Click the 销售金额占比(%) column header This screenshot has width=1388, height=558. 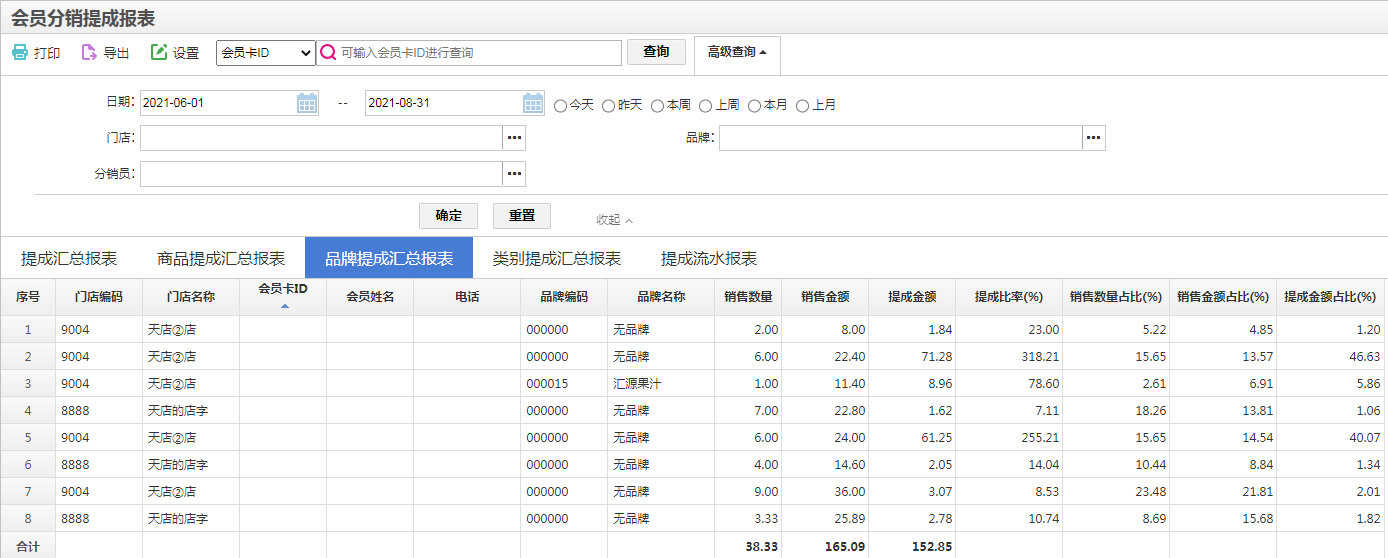[1223, 297]
